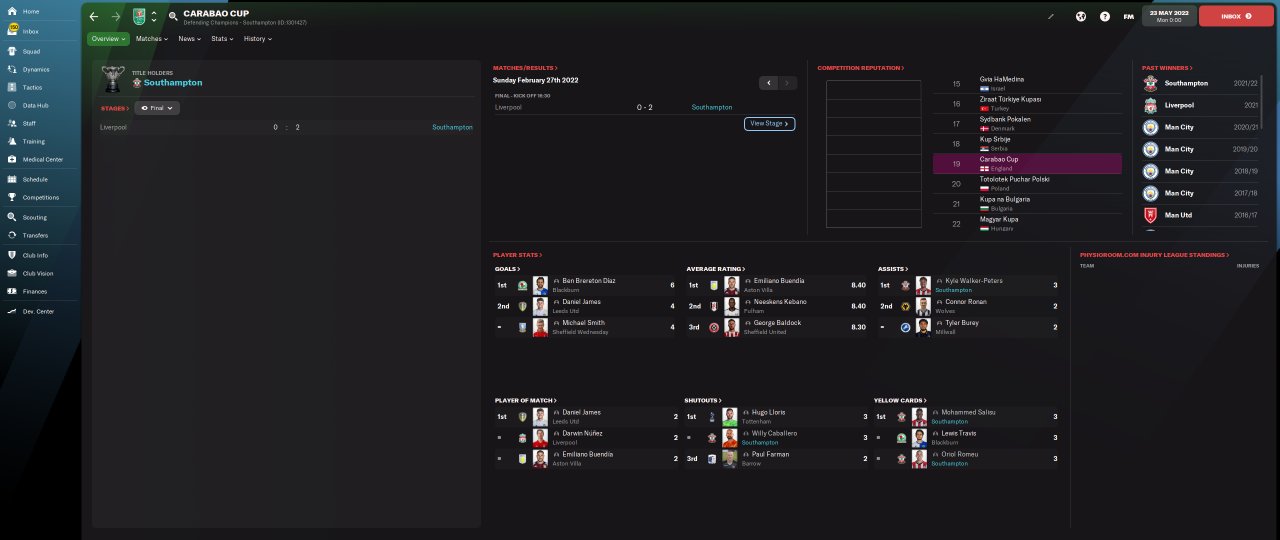Open the Past Winners section link
This screenshot has height=540, width=1280.
1167,68
